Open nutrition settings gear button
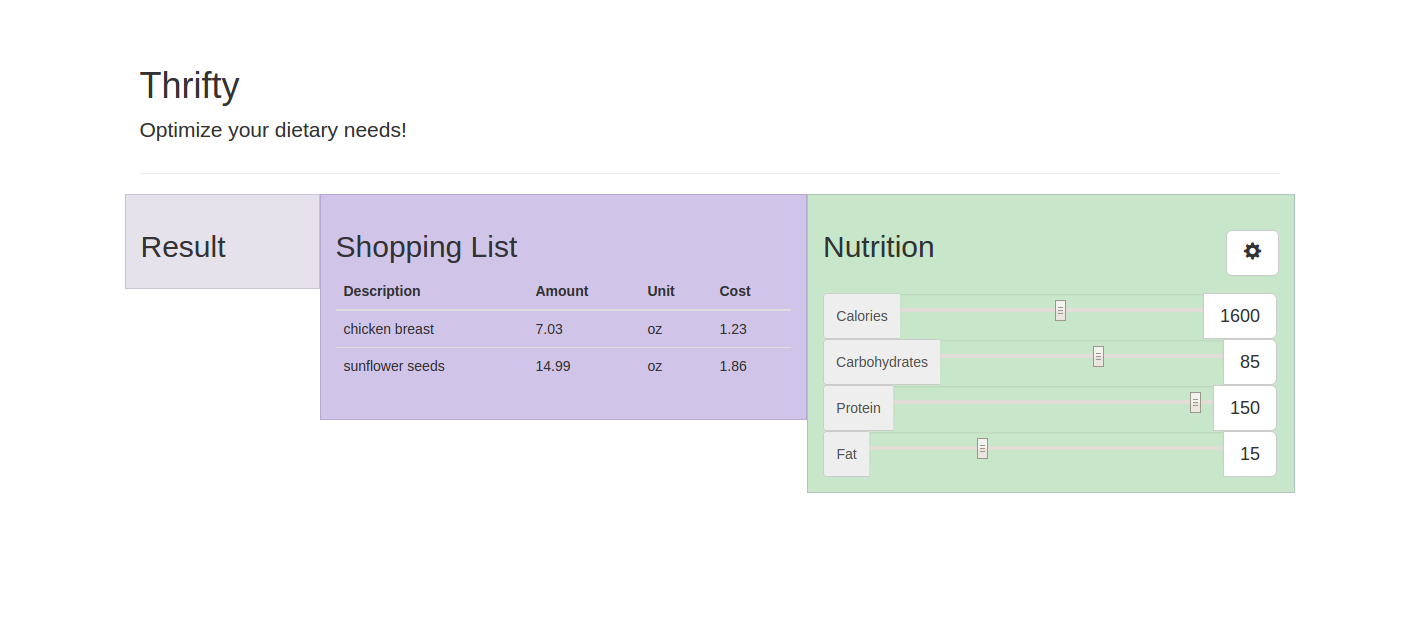This screenshot has width=1415, height=625. (x=1252, y=252)
